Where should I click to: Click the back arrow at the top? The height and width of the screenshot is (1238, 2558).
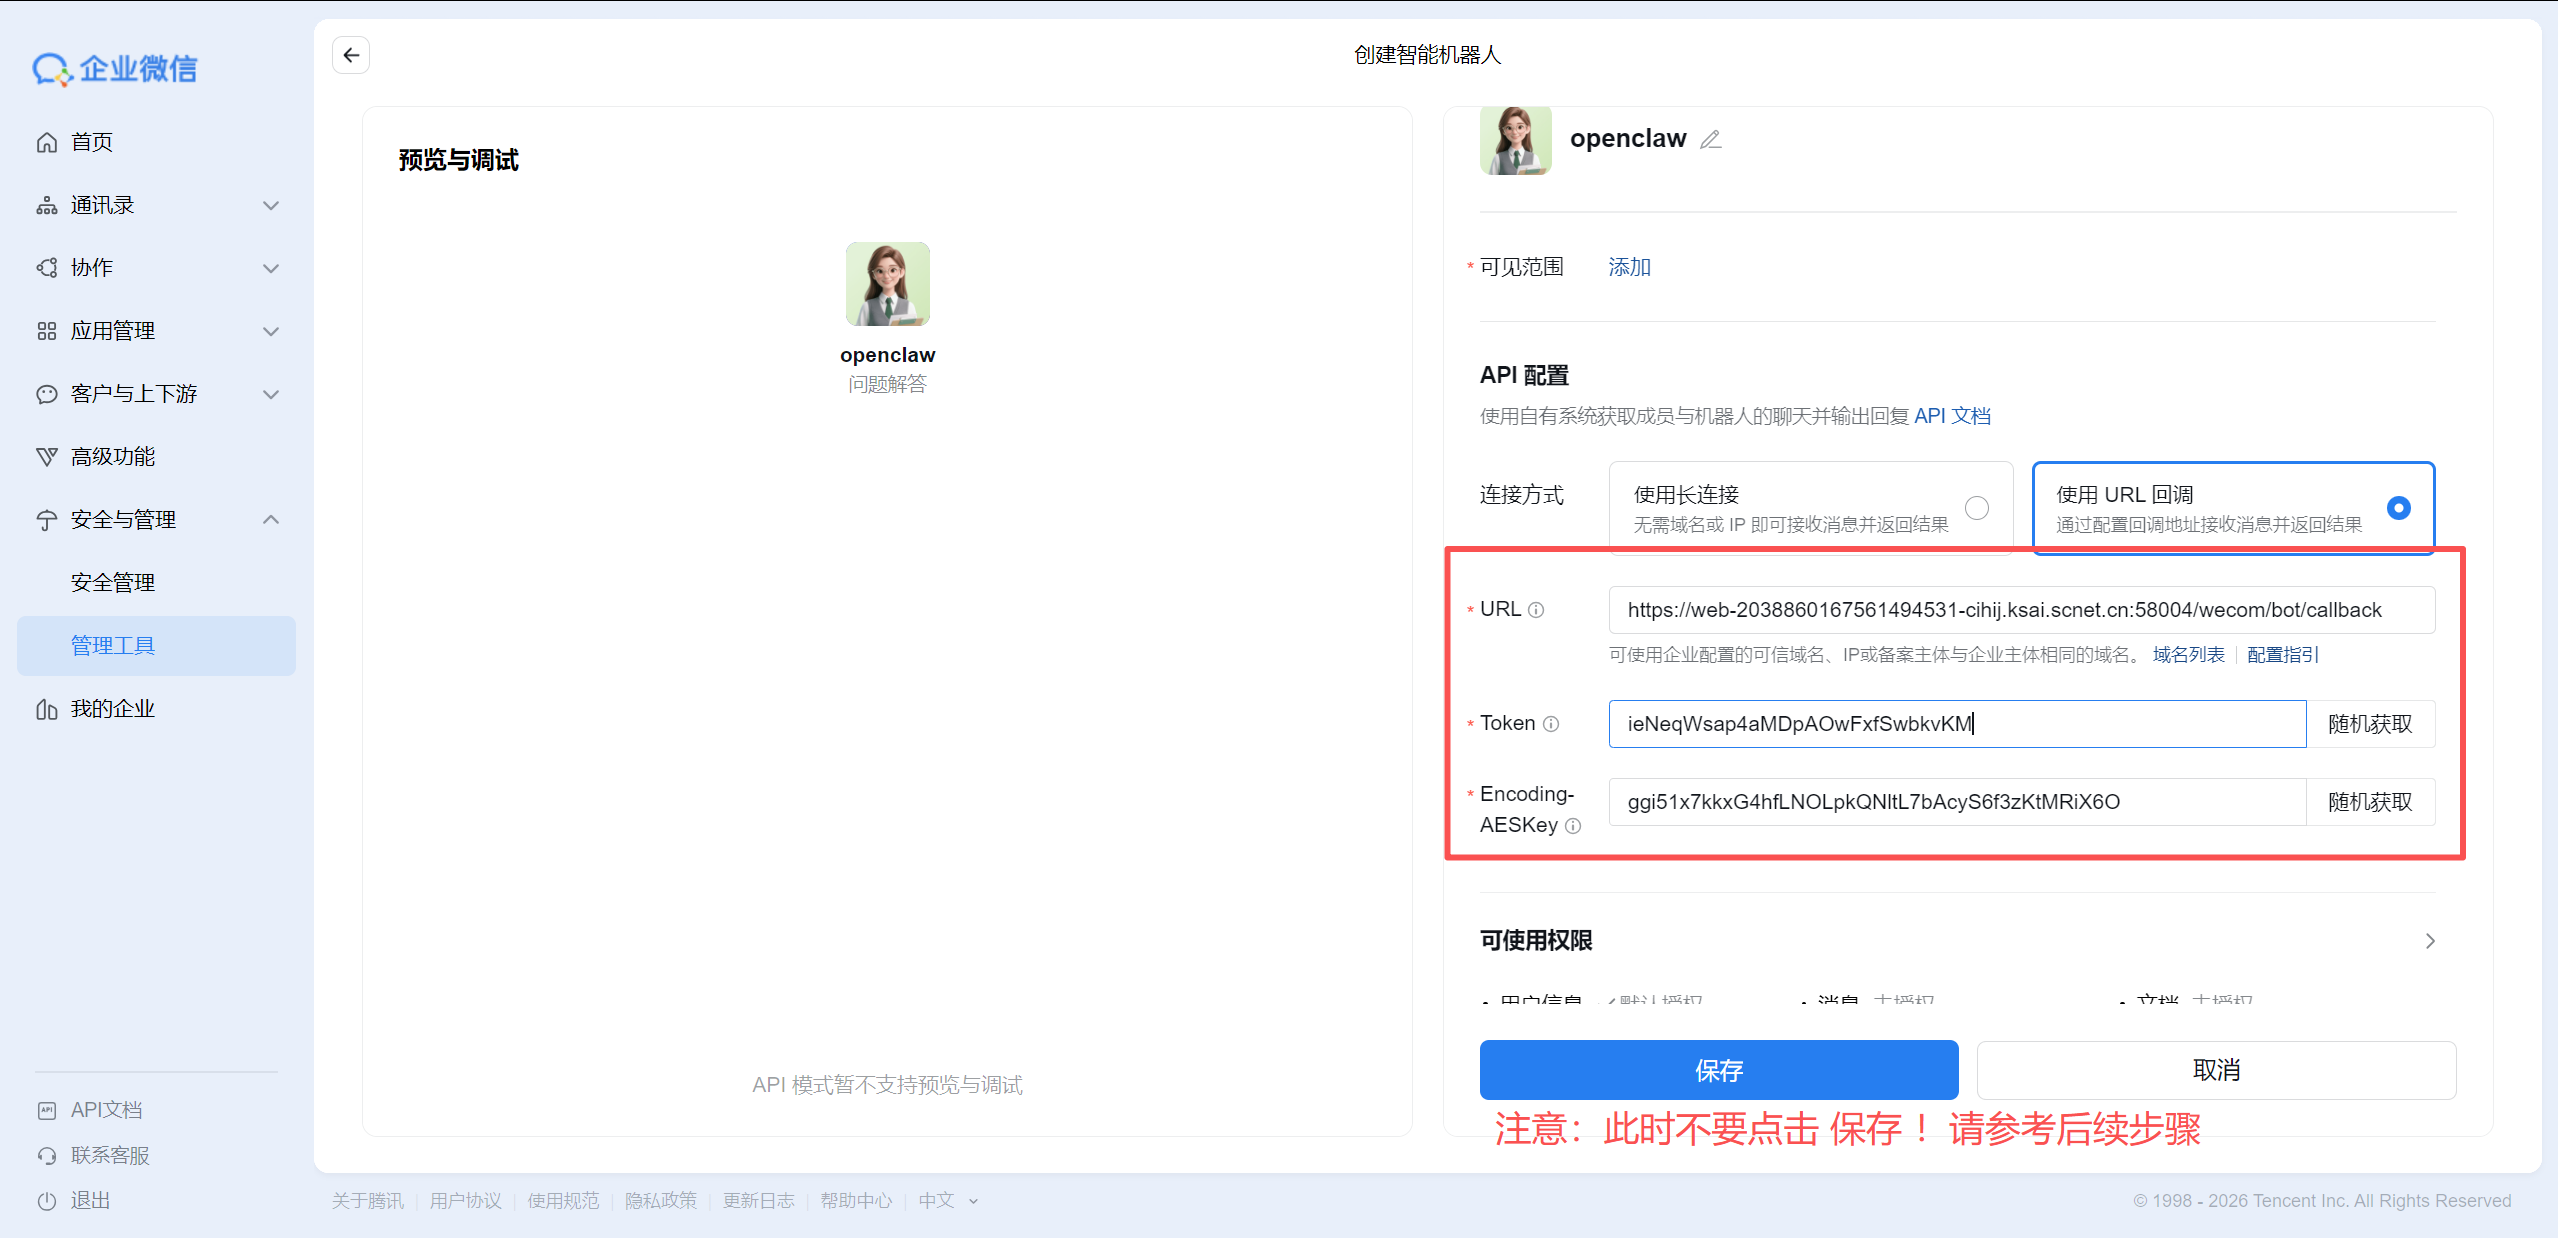click(350, 55)
